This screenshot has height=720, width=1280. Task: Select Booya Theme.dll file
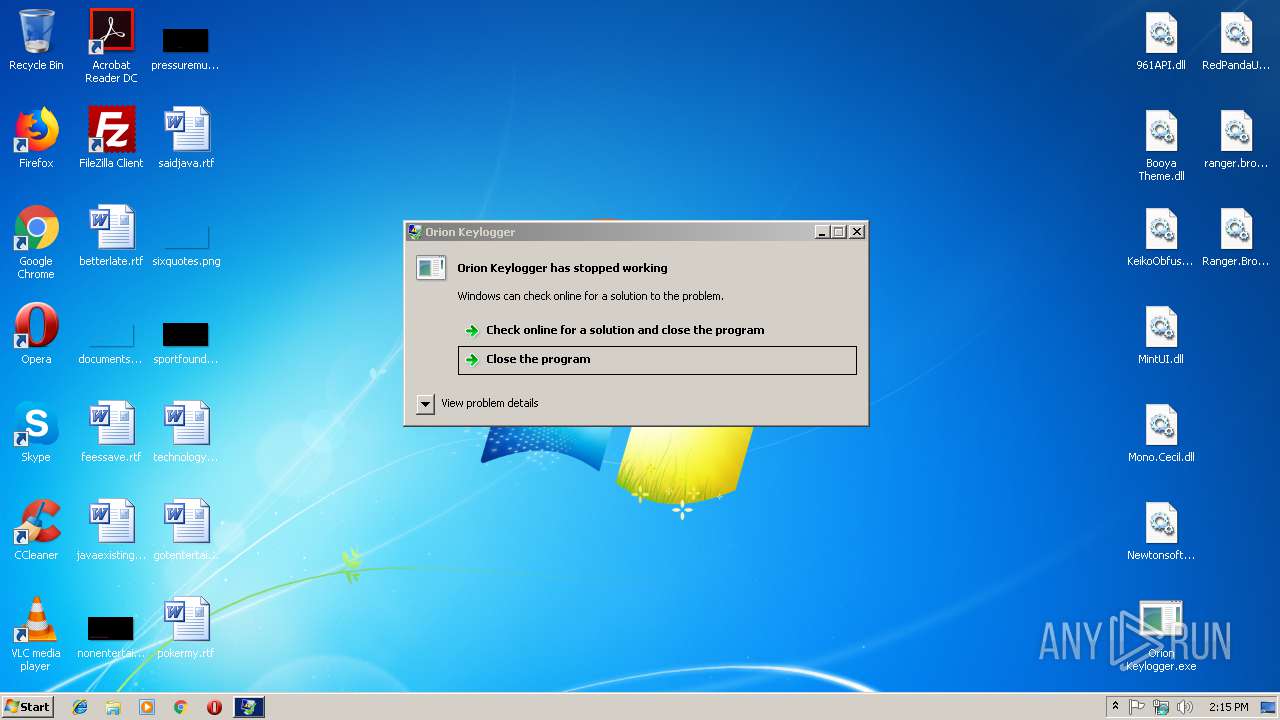(x=1161, y=144)
